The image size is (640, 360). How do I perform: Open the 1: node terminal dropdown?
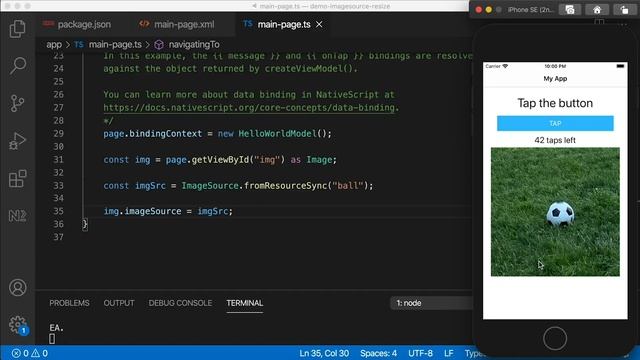click(x=432, y=303)
